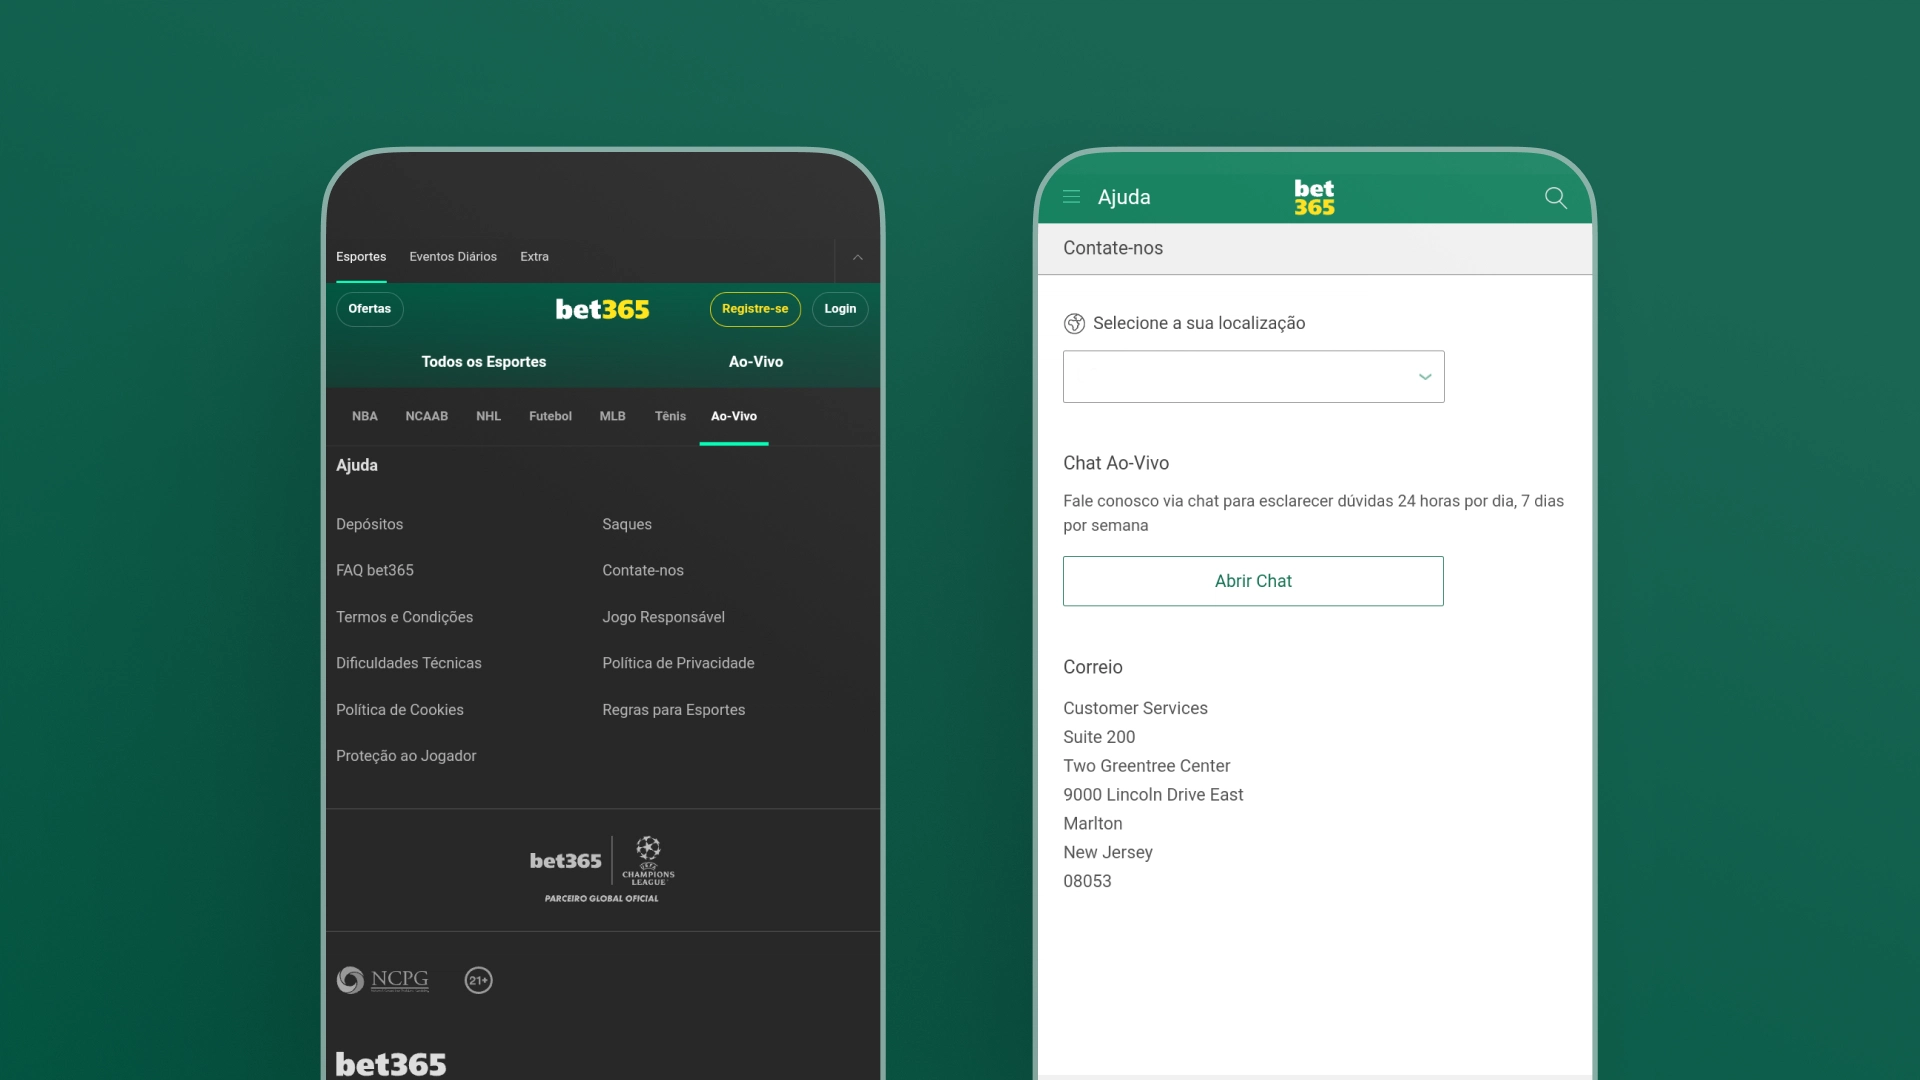Open the Login option
Image resolution: width=1920 pixels, height=1080 pixels.
pyautogui.click(x=840, y=309)
